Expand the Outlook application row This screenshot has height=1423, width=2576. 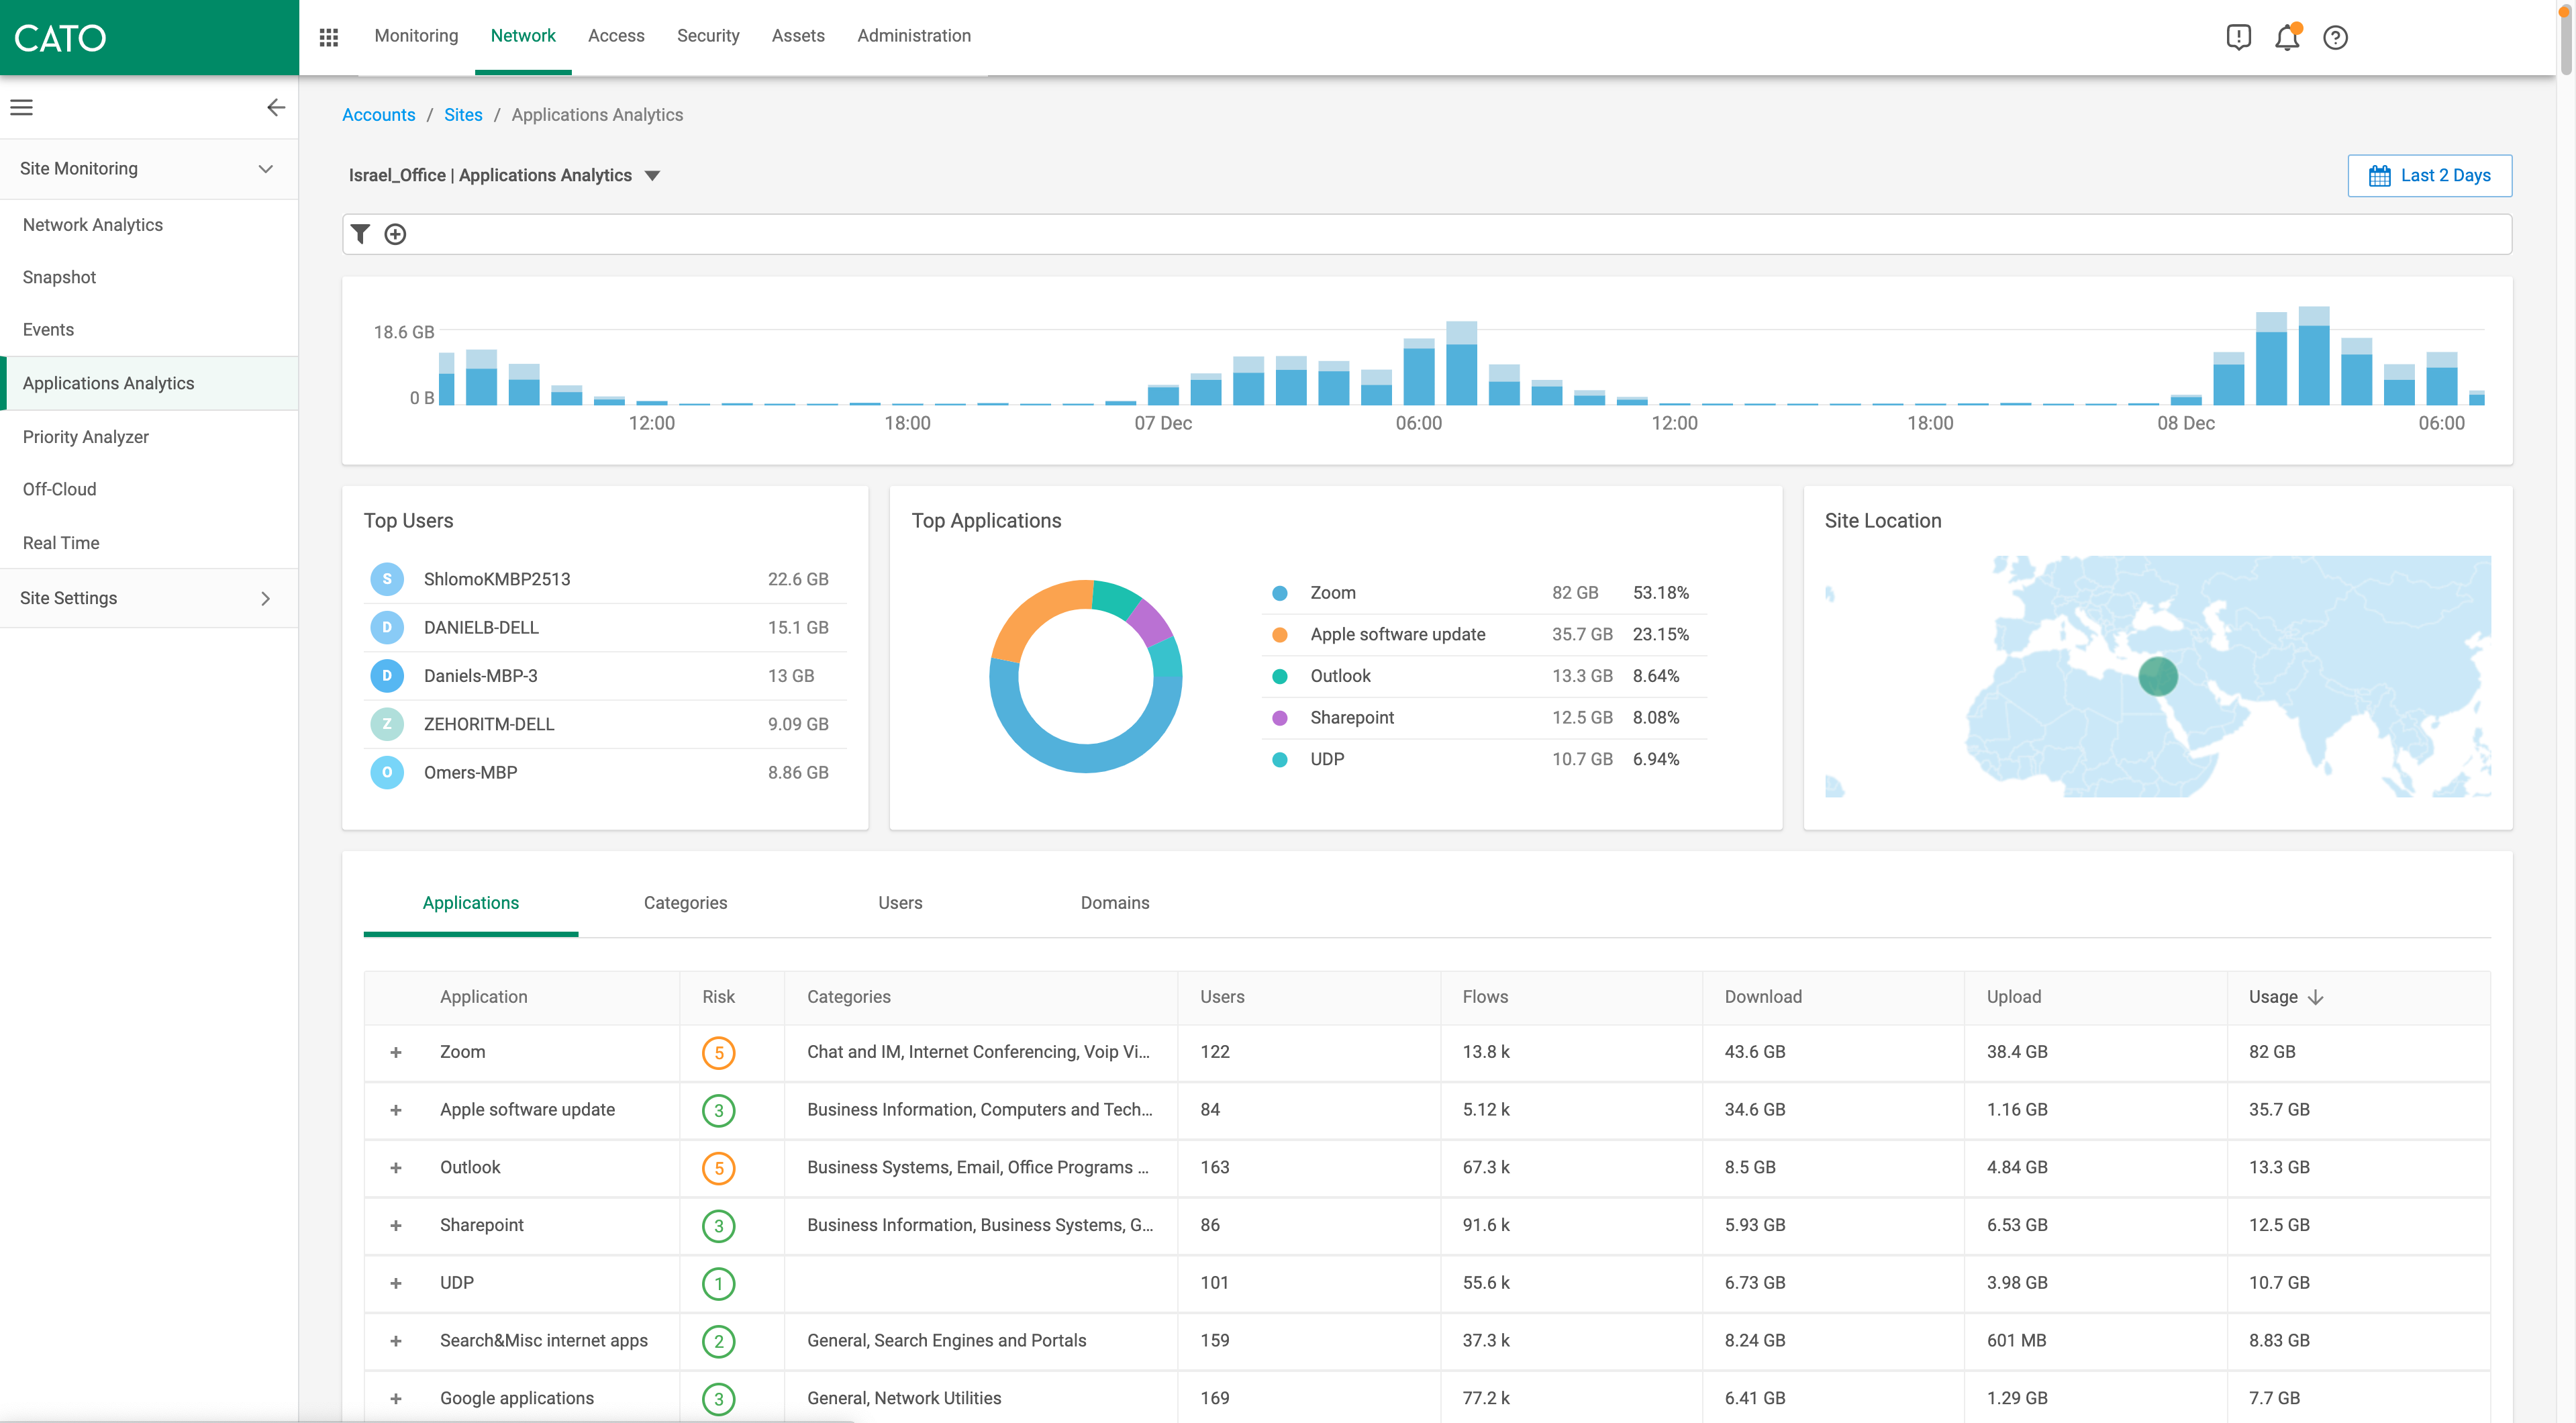click(x=396, y=1167)
